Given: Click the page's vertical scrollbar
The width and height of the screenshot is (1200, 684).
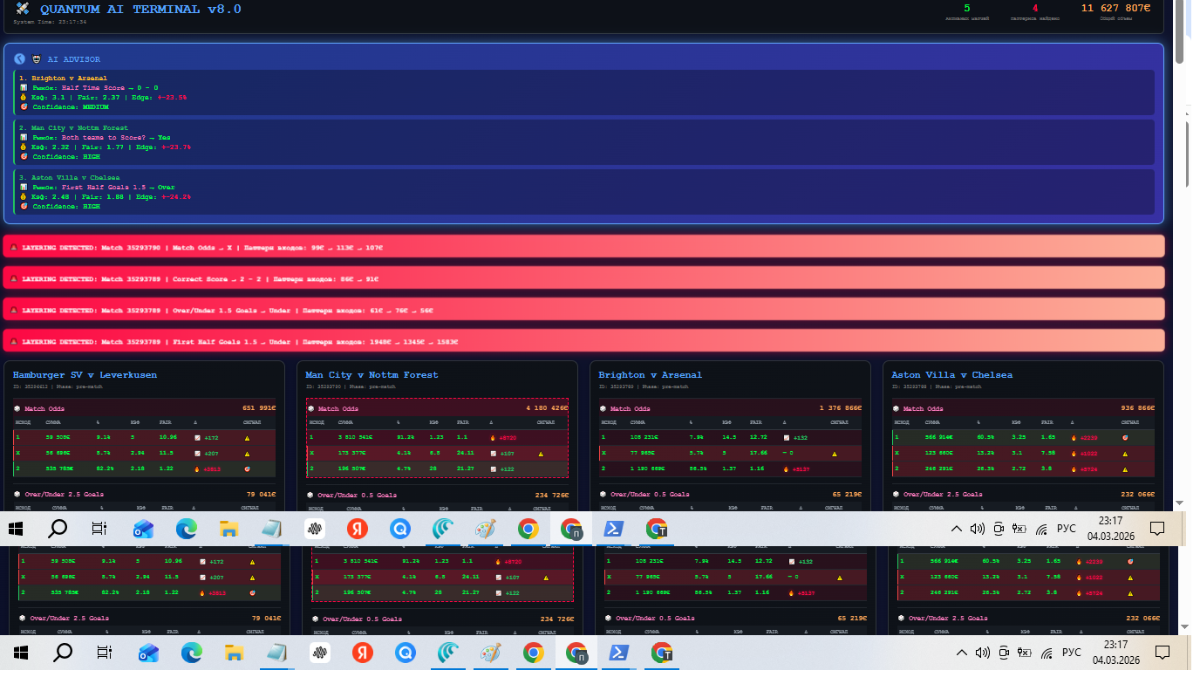Looking at the screenshot, I should pyautogui.click(x=1183, y=200).
